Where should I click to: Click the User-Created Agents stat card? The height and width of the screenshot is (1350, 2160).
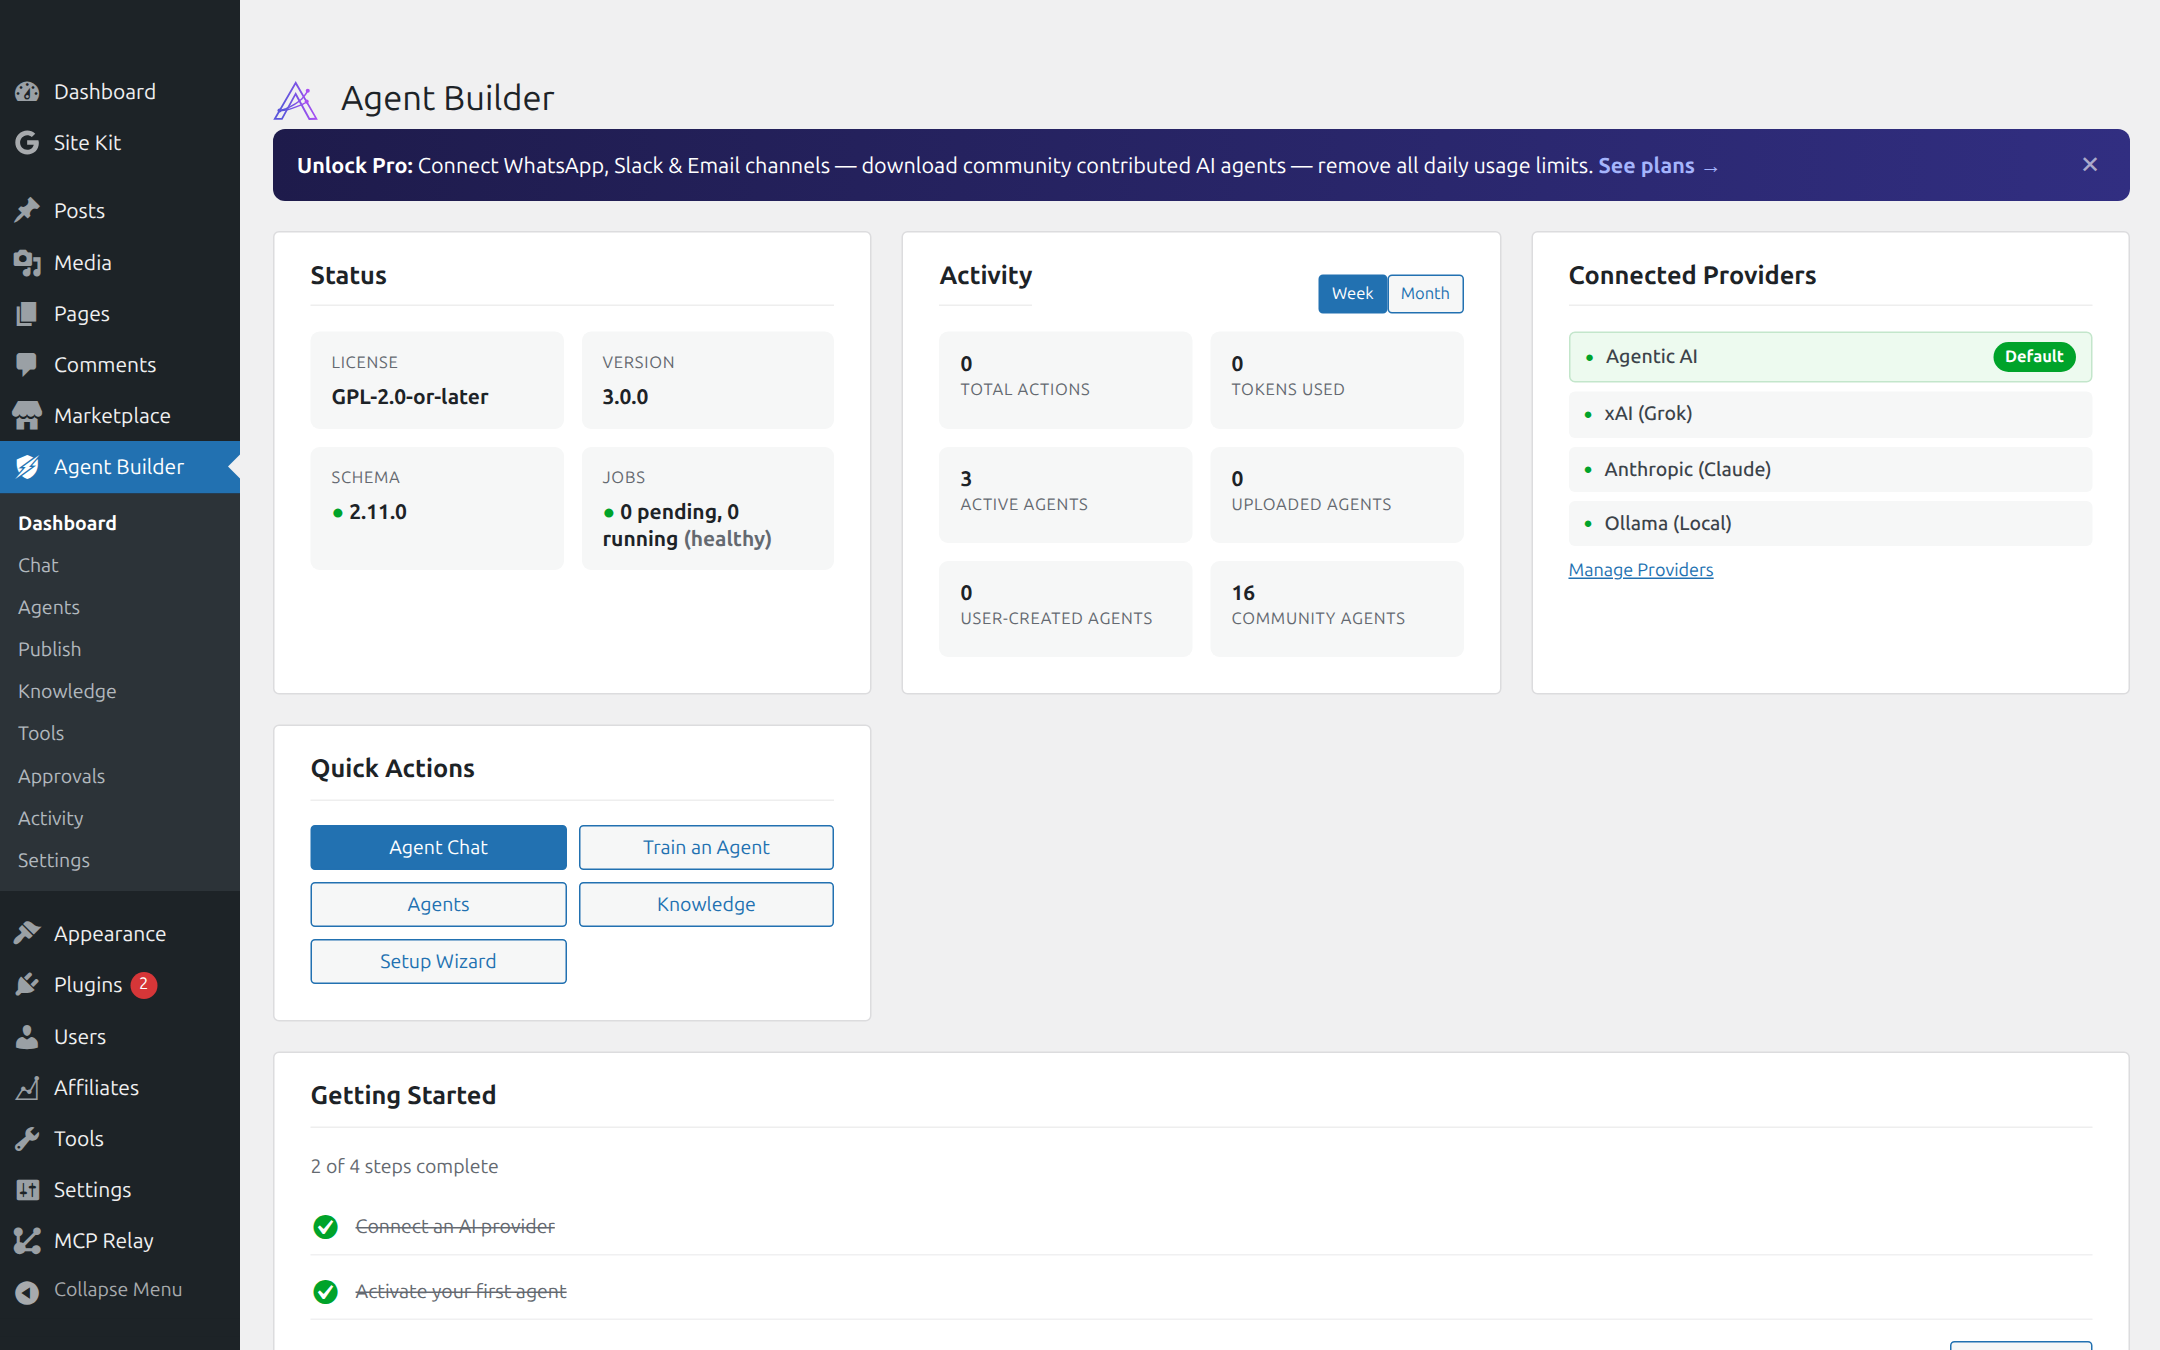(1065, 609)
